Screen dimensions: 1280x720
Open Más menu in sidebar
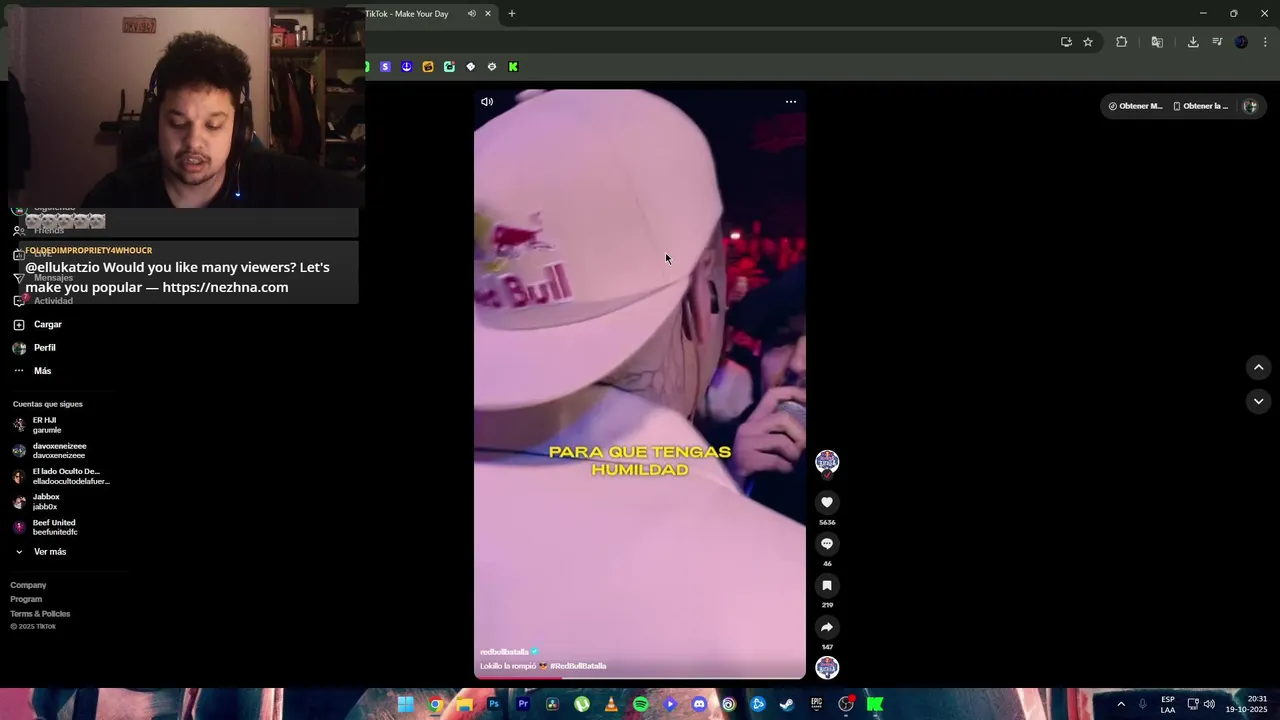pos(32,371)
